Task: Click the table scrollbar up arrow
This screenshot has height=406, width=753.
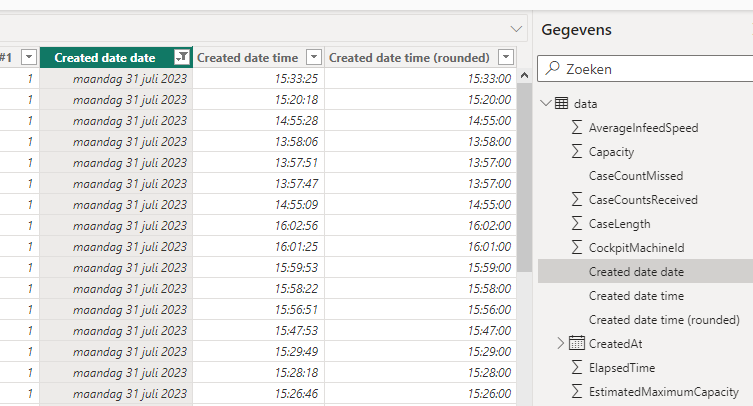Action: 524,75
